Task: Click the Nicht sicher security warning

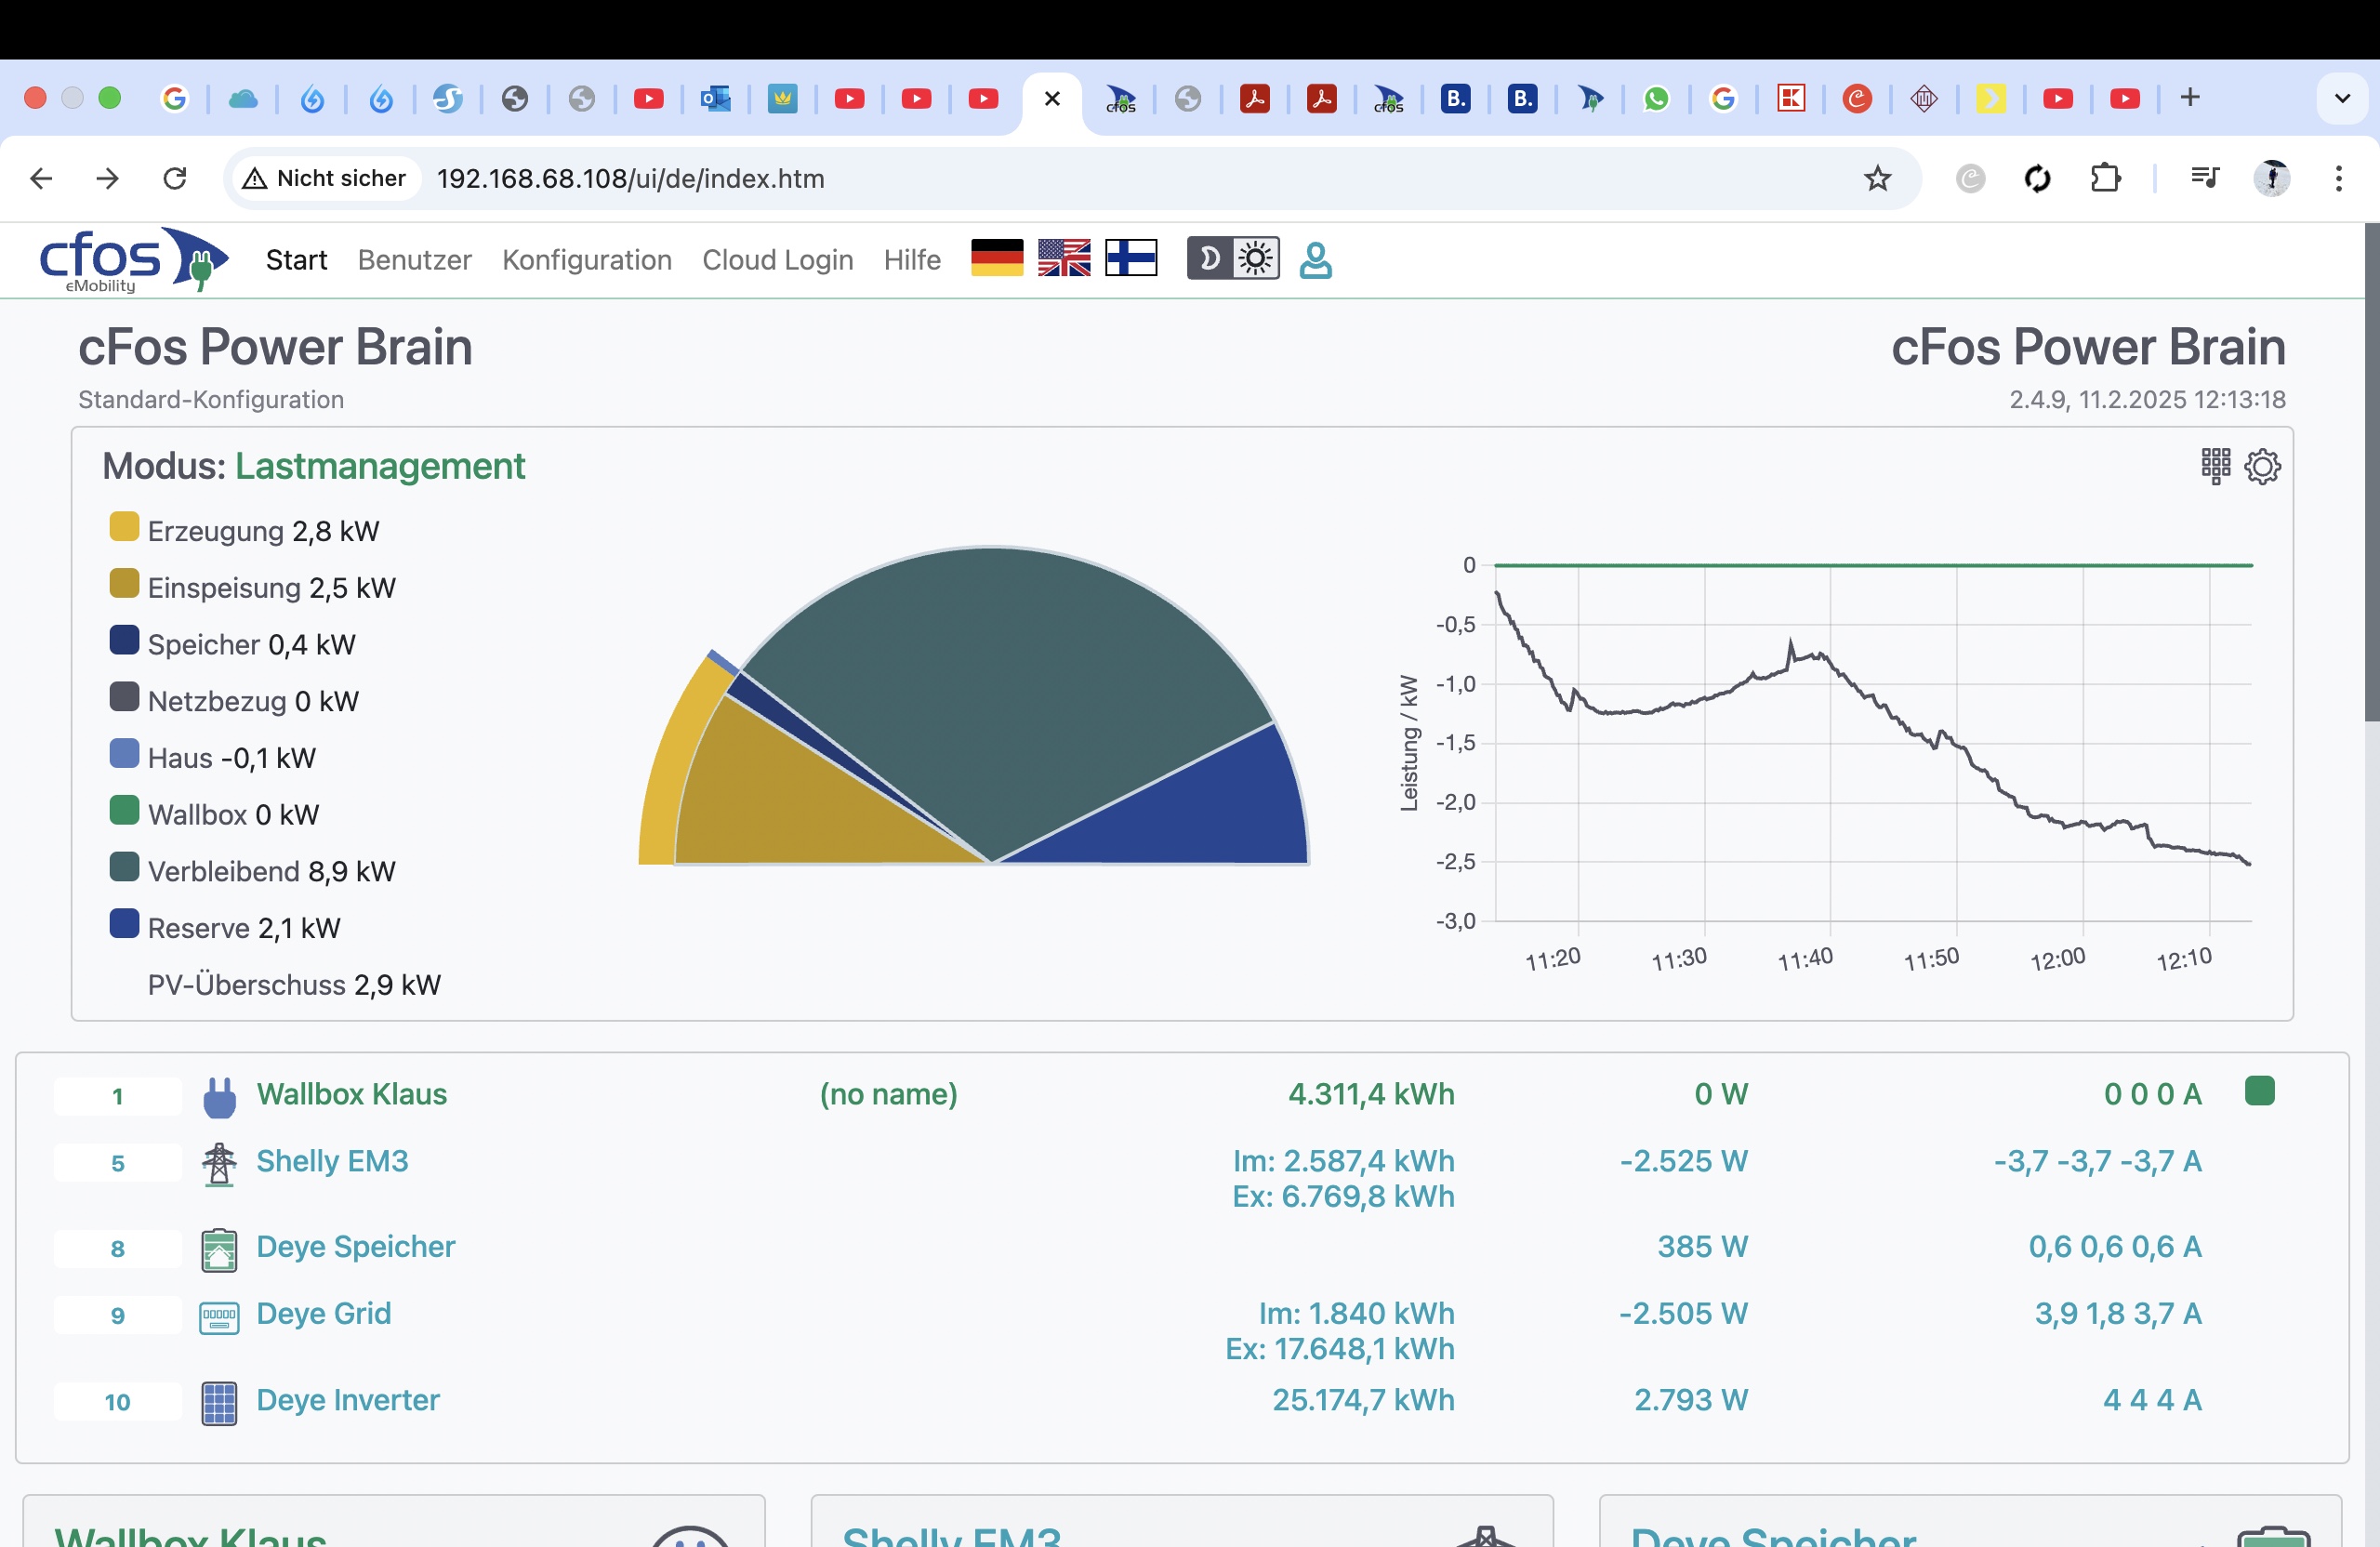Action: 325,179
